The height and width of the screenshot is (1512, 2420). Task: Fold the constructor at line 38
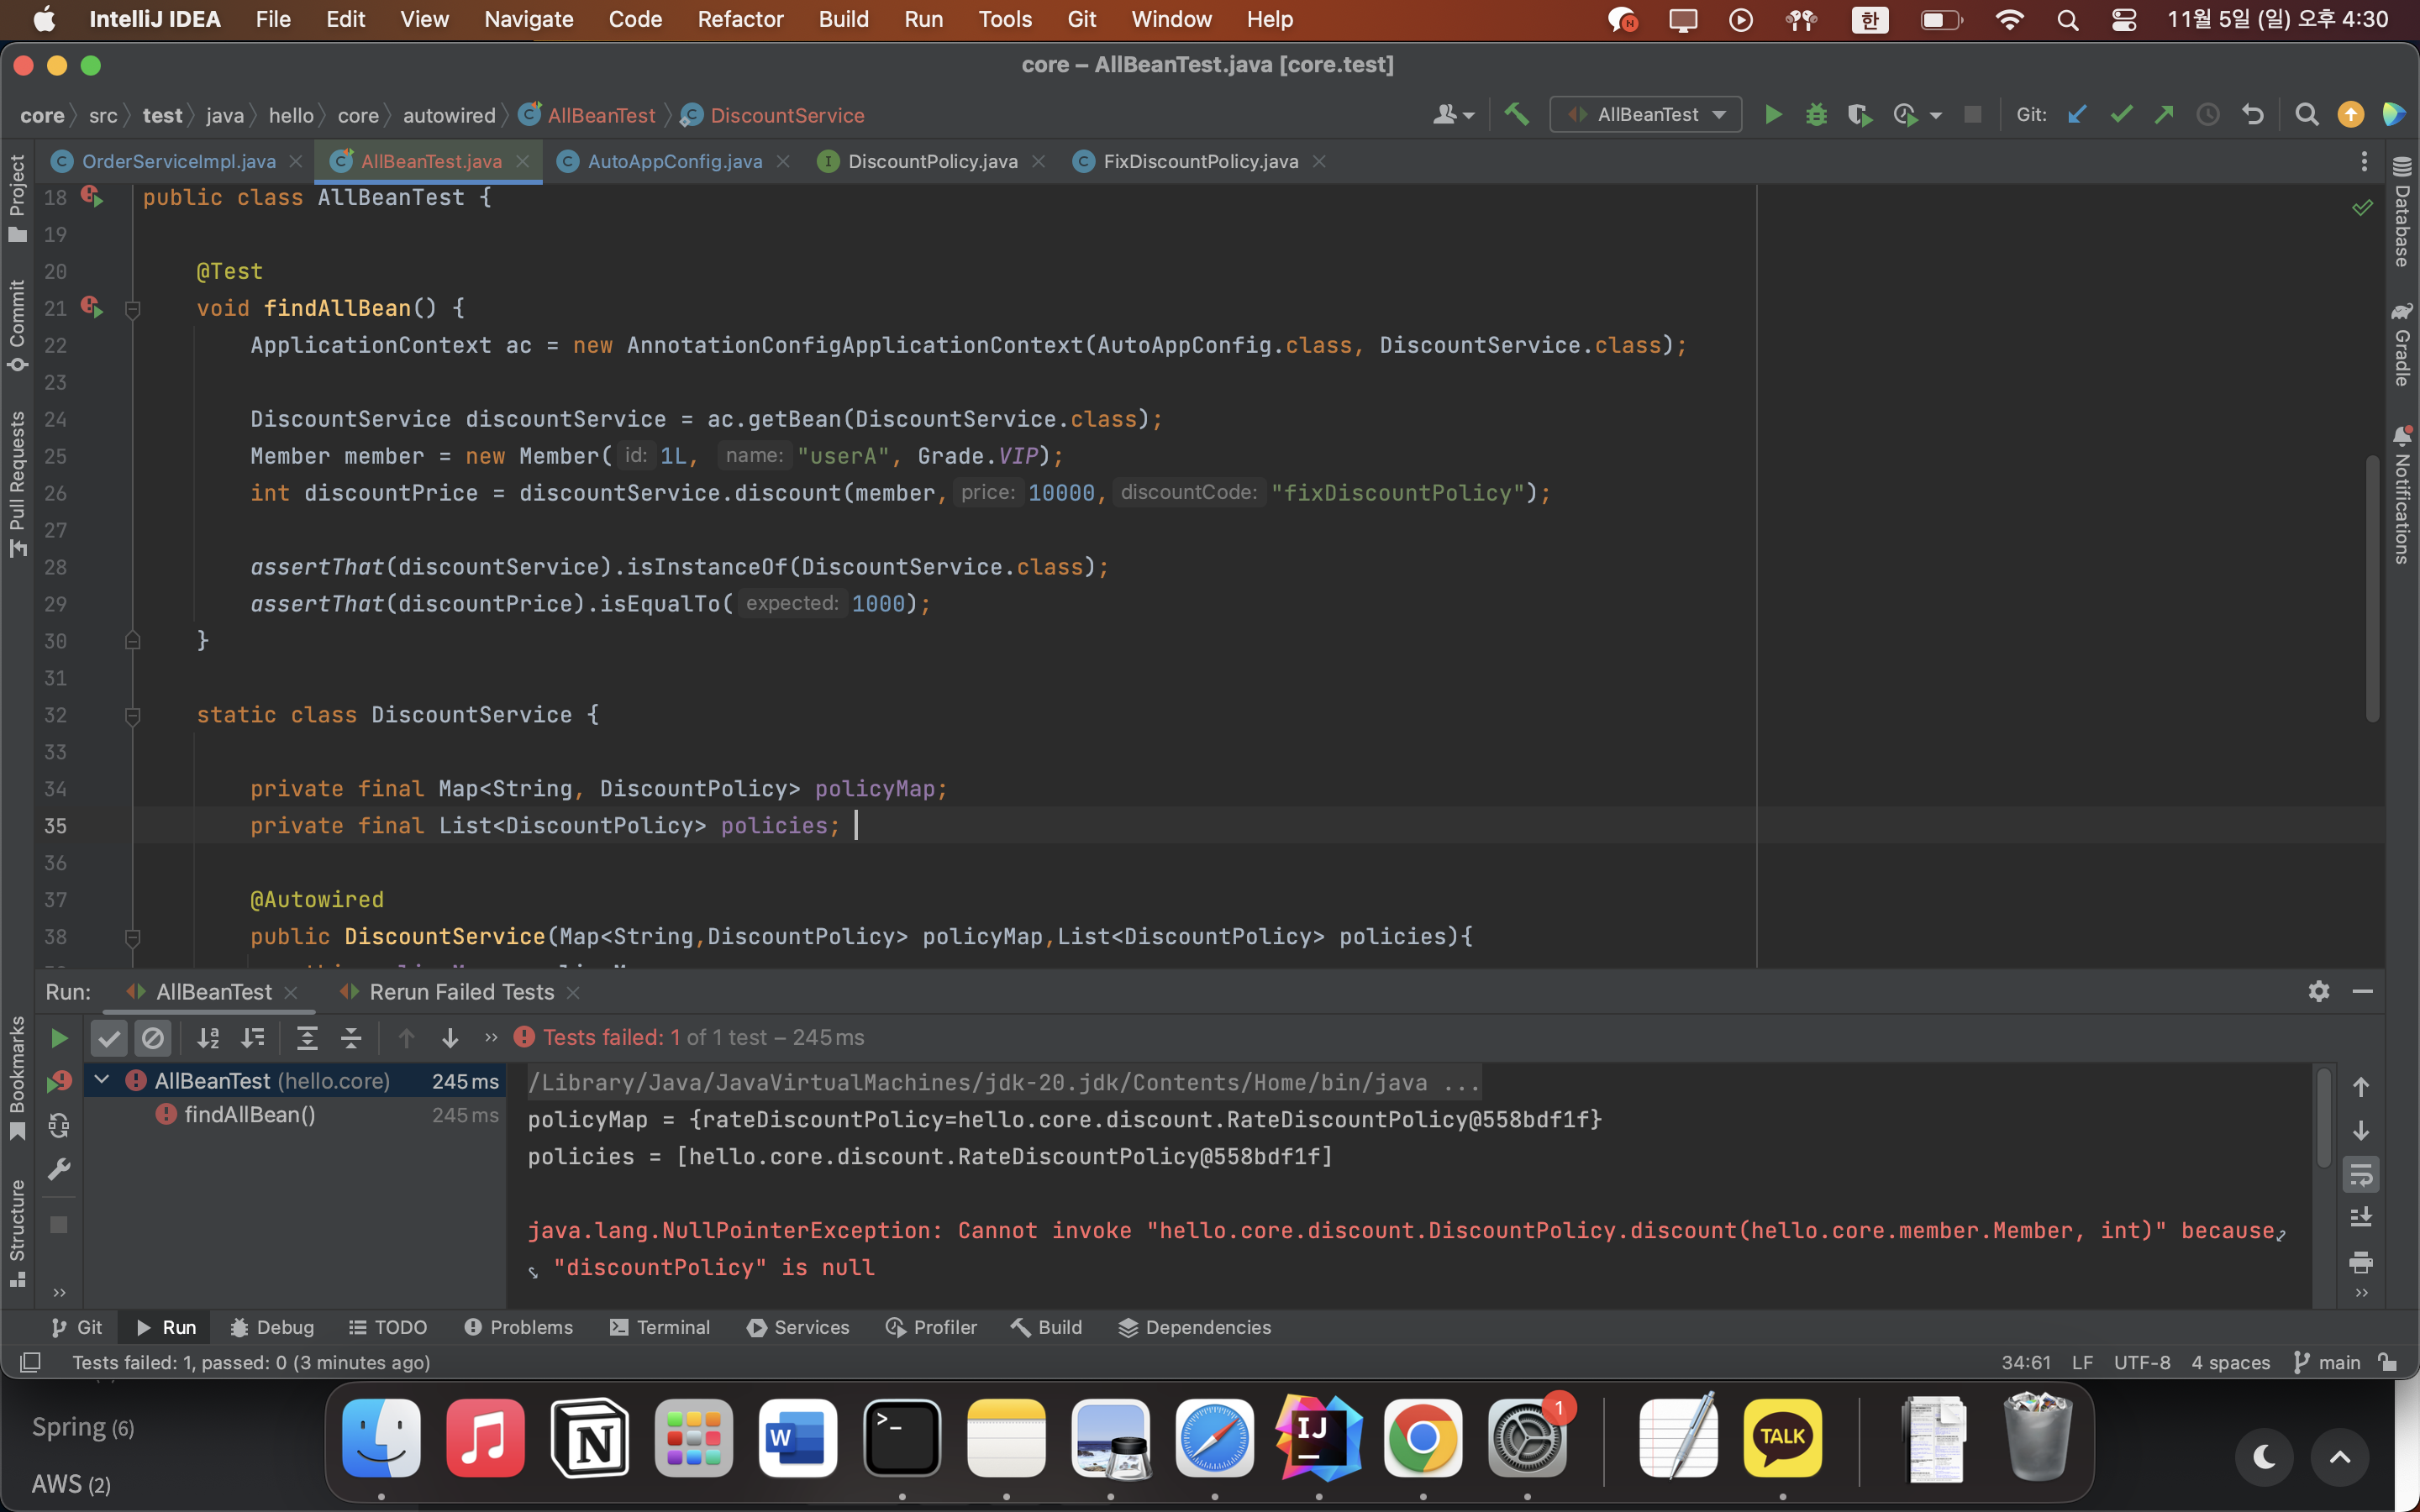pyautogui.click(x=132, y=938)
